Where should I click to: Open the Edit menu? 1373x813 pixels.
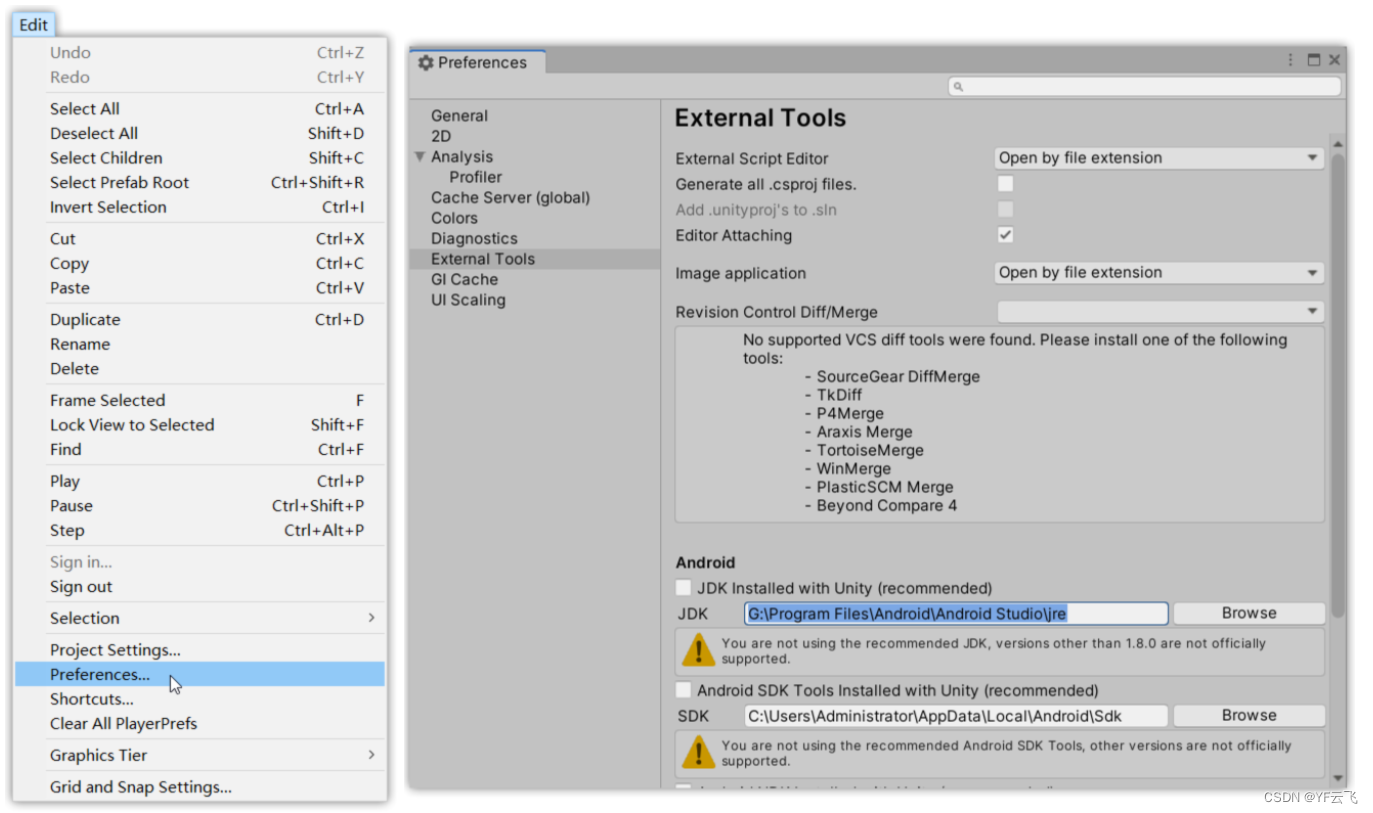[33, 25]
